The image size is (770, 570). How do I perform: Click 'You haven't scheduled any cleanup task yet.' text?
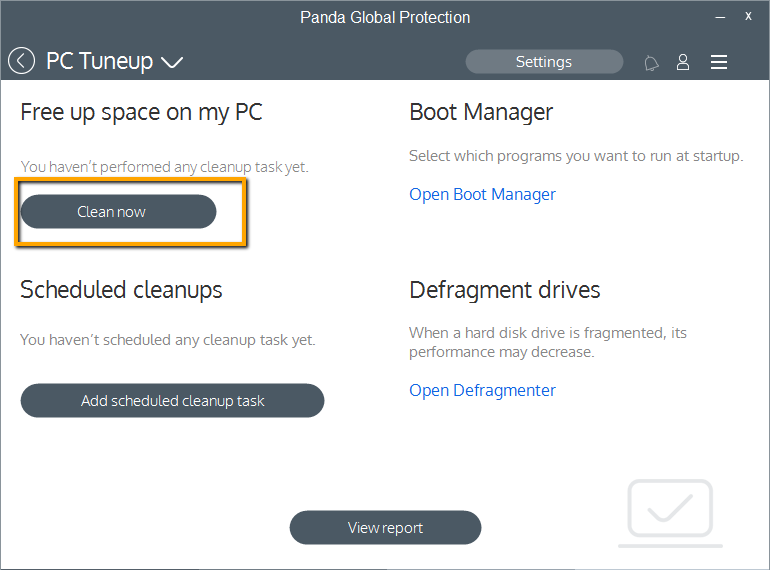167,340
